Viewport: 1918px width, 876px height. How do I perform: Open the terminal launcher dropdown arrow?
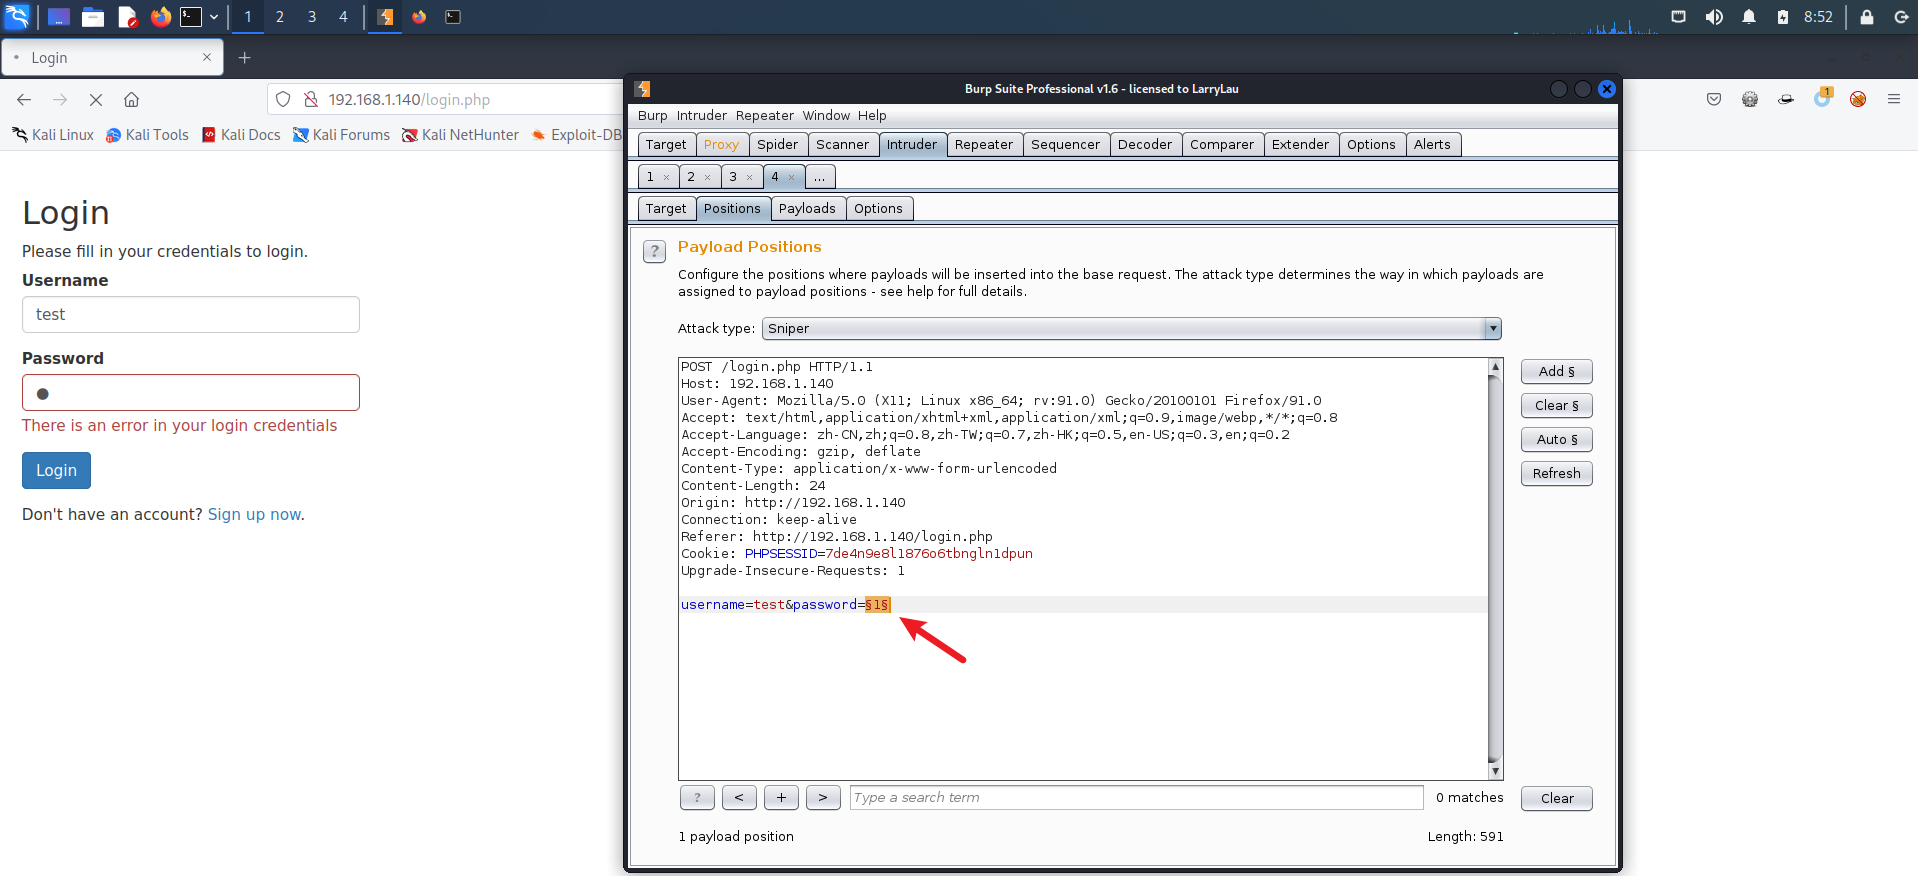[214, 17]
